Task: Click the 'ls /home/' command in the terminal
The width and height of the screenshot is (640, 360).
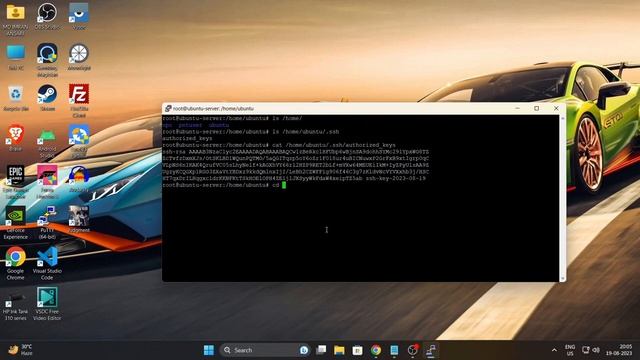Action: (x=287, y=118)
